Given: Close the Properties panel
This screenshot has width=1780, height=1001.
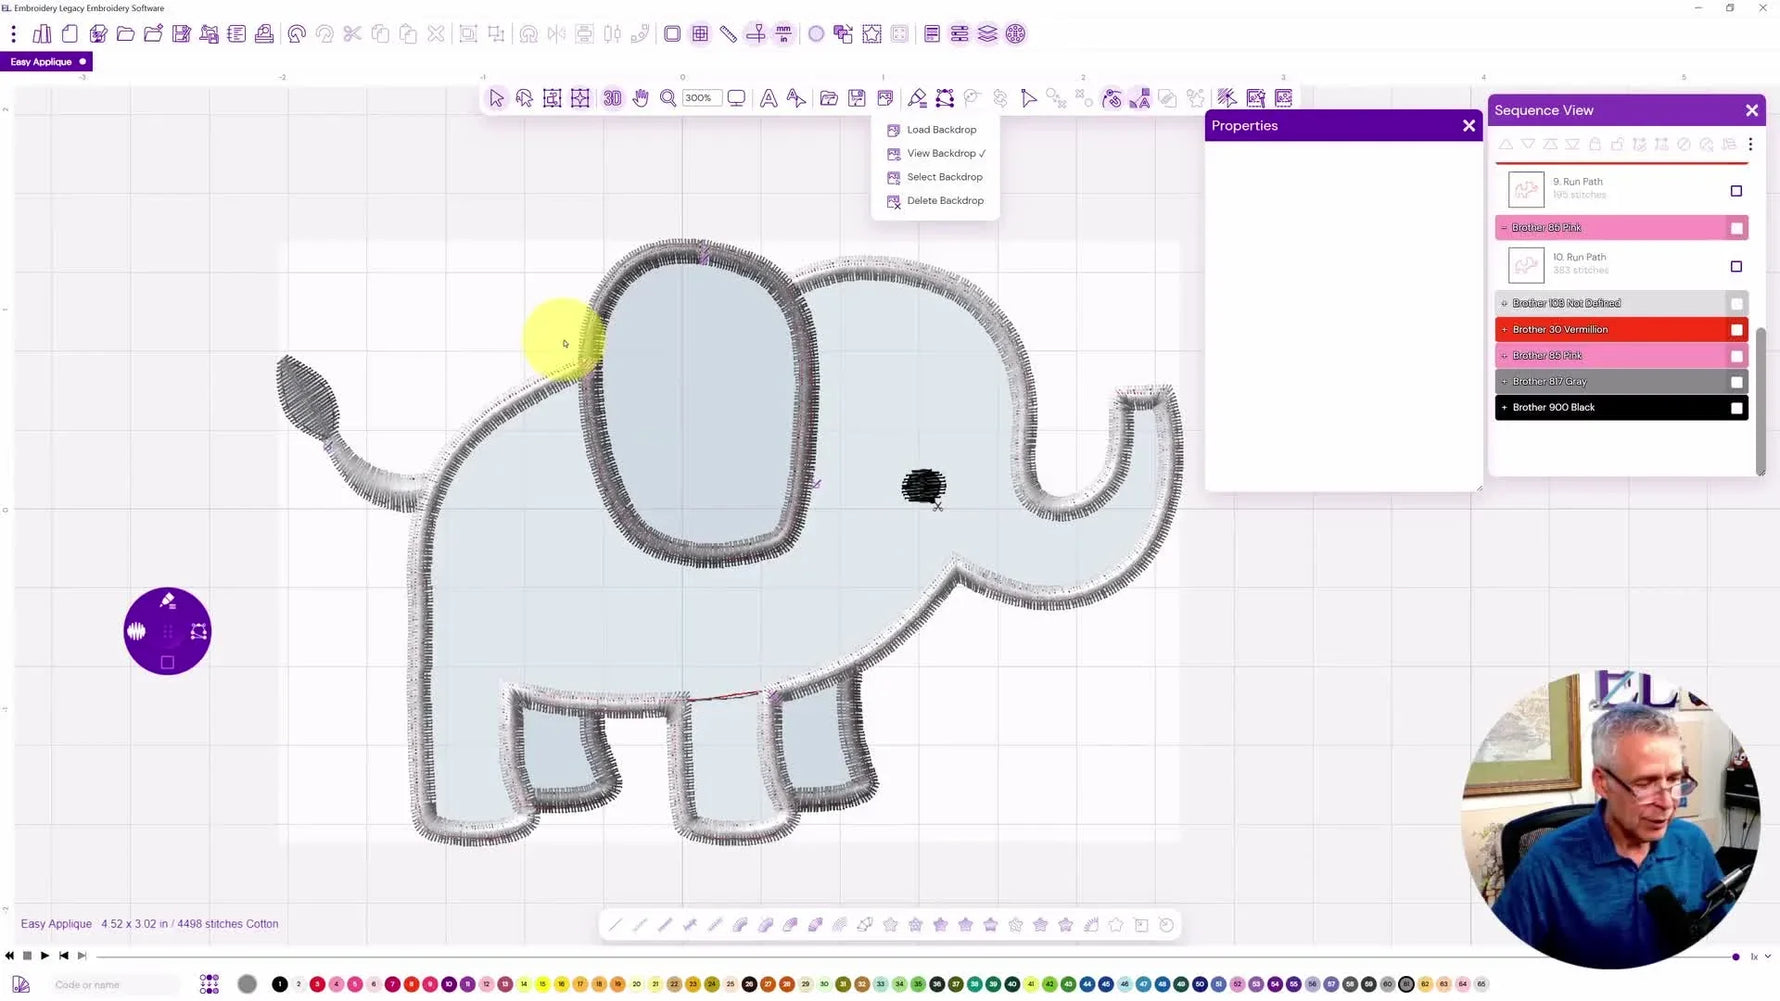Looking at the screenshot, I should click(1468, 126).
